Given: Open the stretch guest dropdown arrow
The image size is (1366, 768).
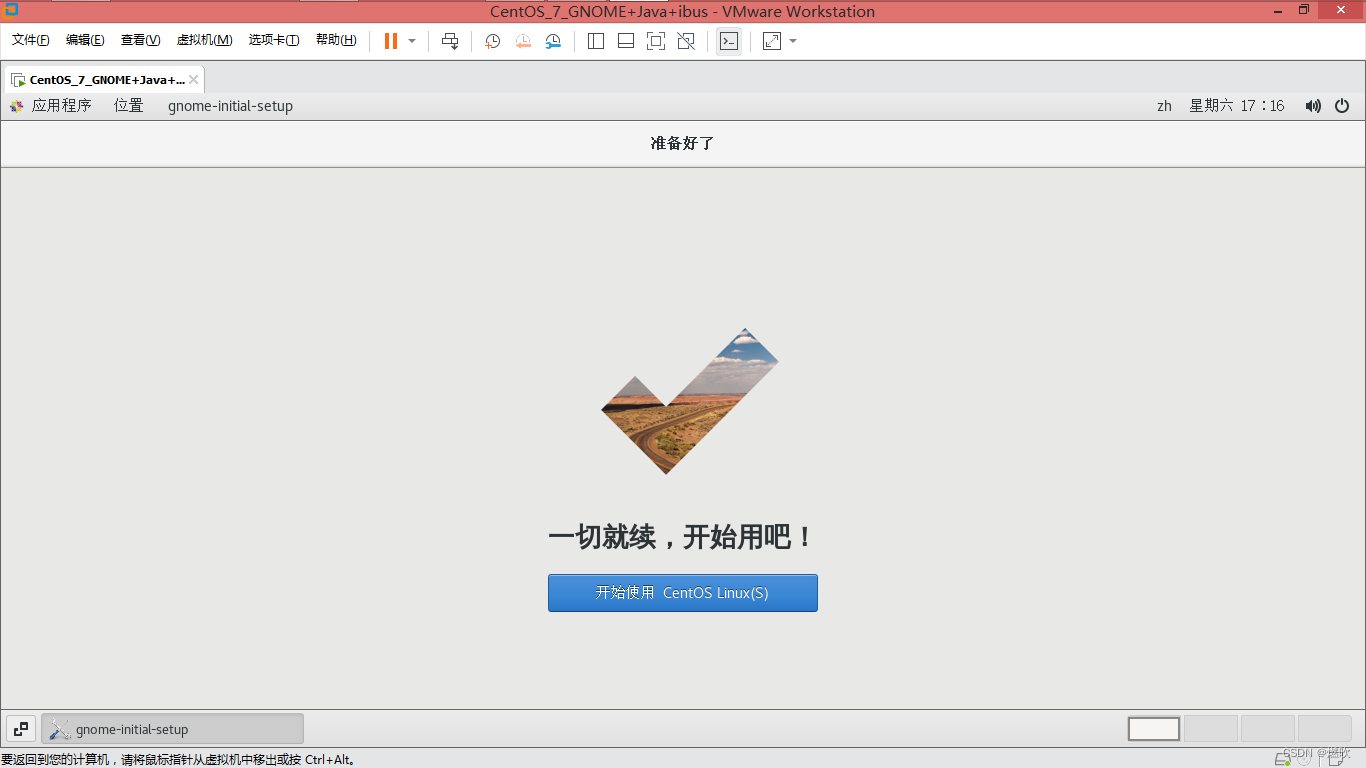Looking at the screenshot, I should pyautogui.click(x=793, y=41).
